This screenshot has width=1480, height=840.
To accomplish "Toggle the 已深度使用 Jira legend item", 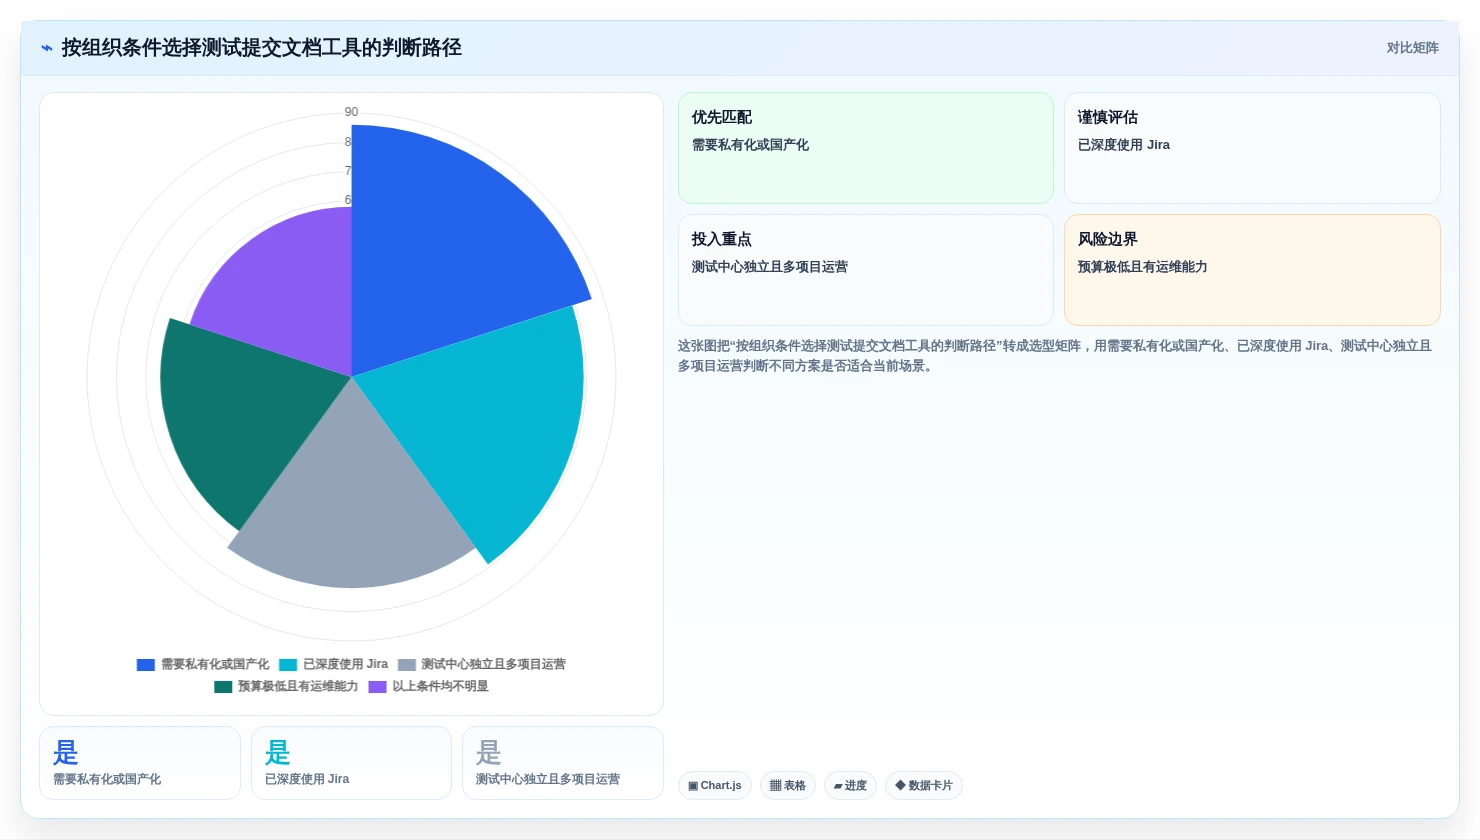I will pyautogui.click(x=334, y=664).
